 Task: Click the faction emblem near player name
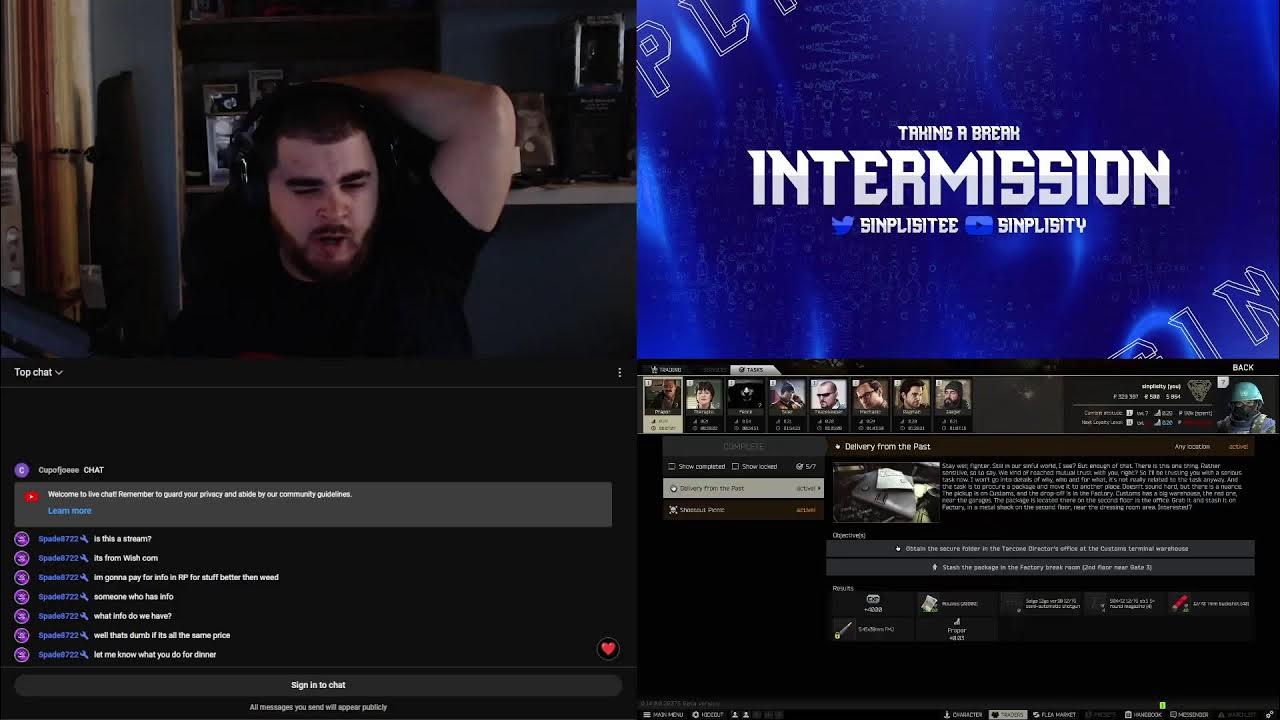(1199, 389)
